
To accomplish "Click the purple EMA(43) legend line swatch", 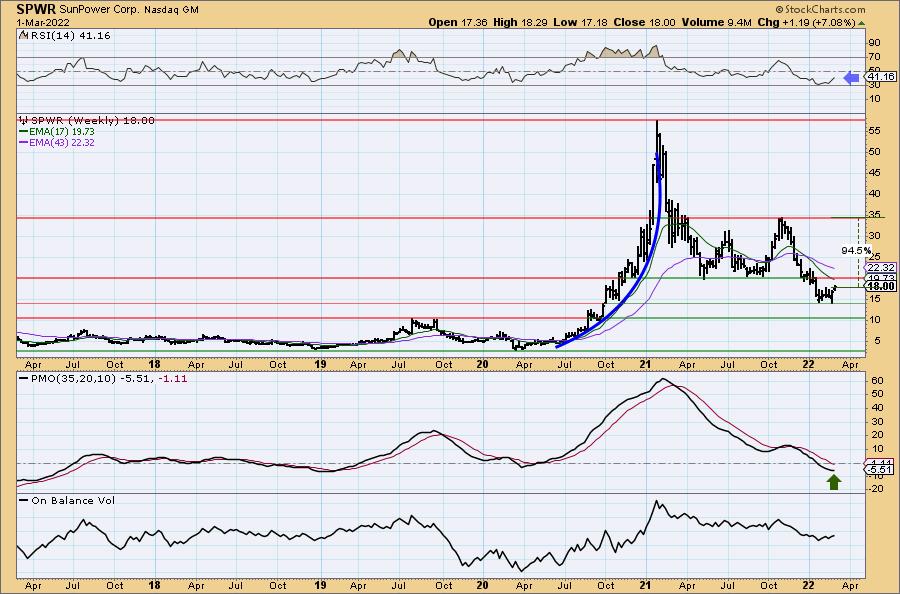I will point(24,142).
